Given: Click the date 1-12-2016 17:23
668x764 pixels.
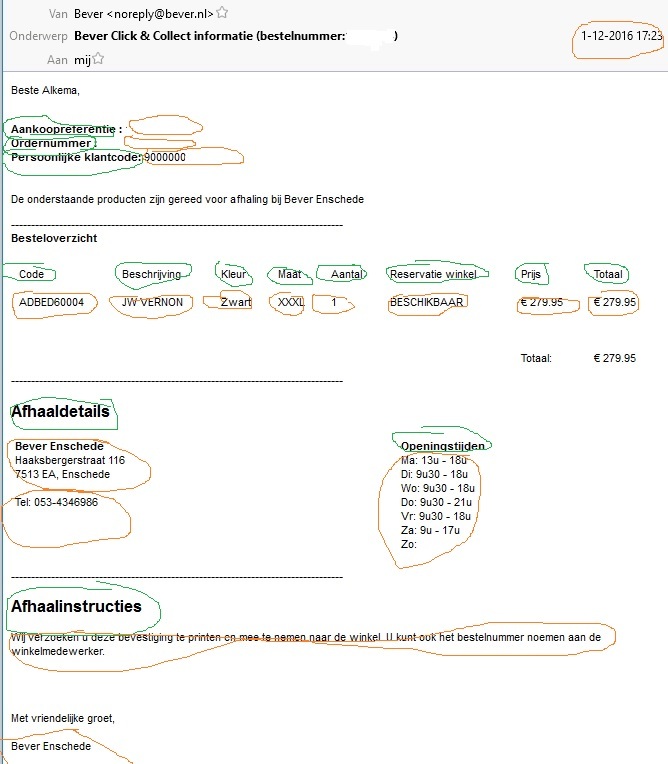Looking at the screenshot, I should (x=621, y=36).
